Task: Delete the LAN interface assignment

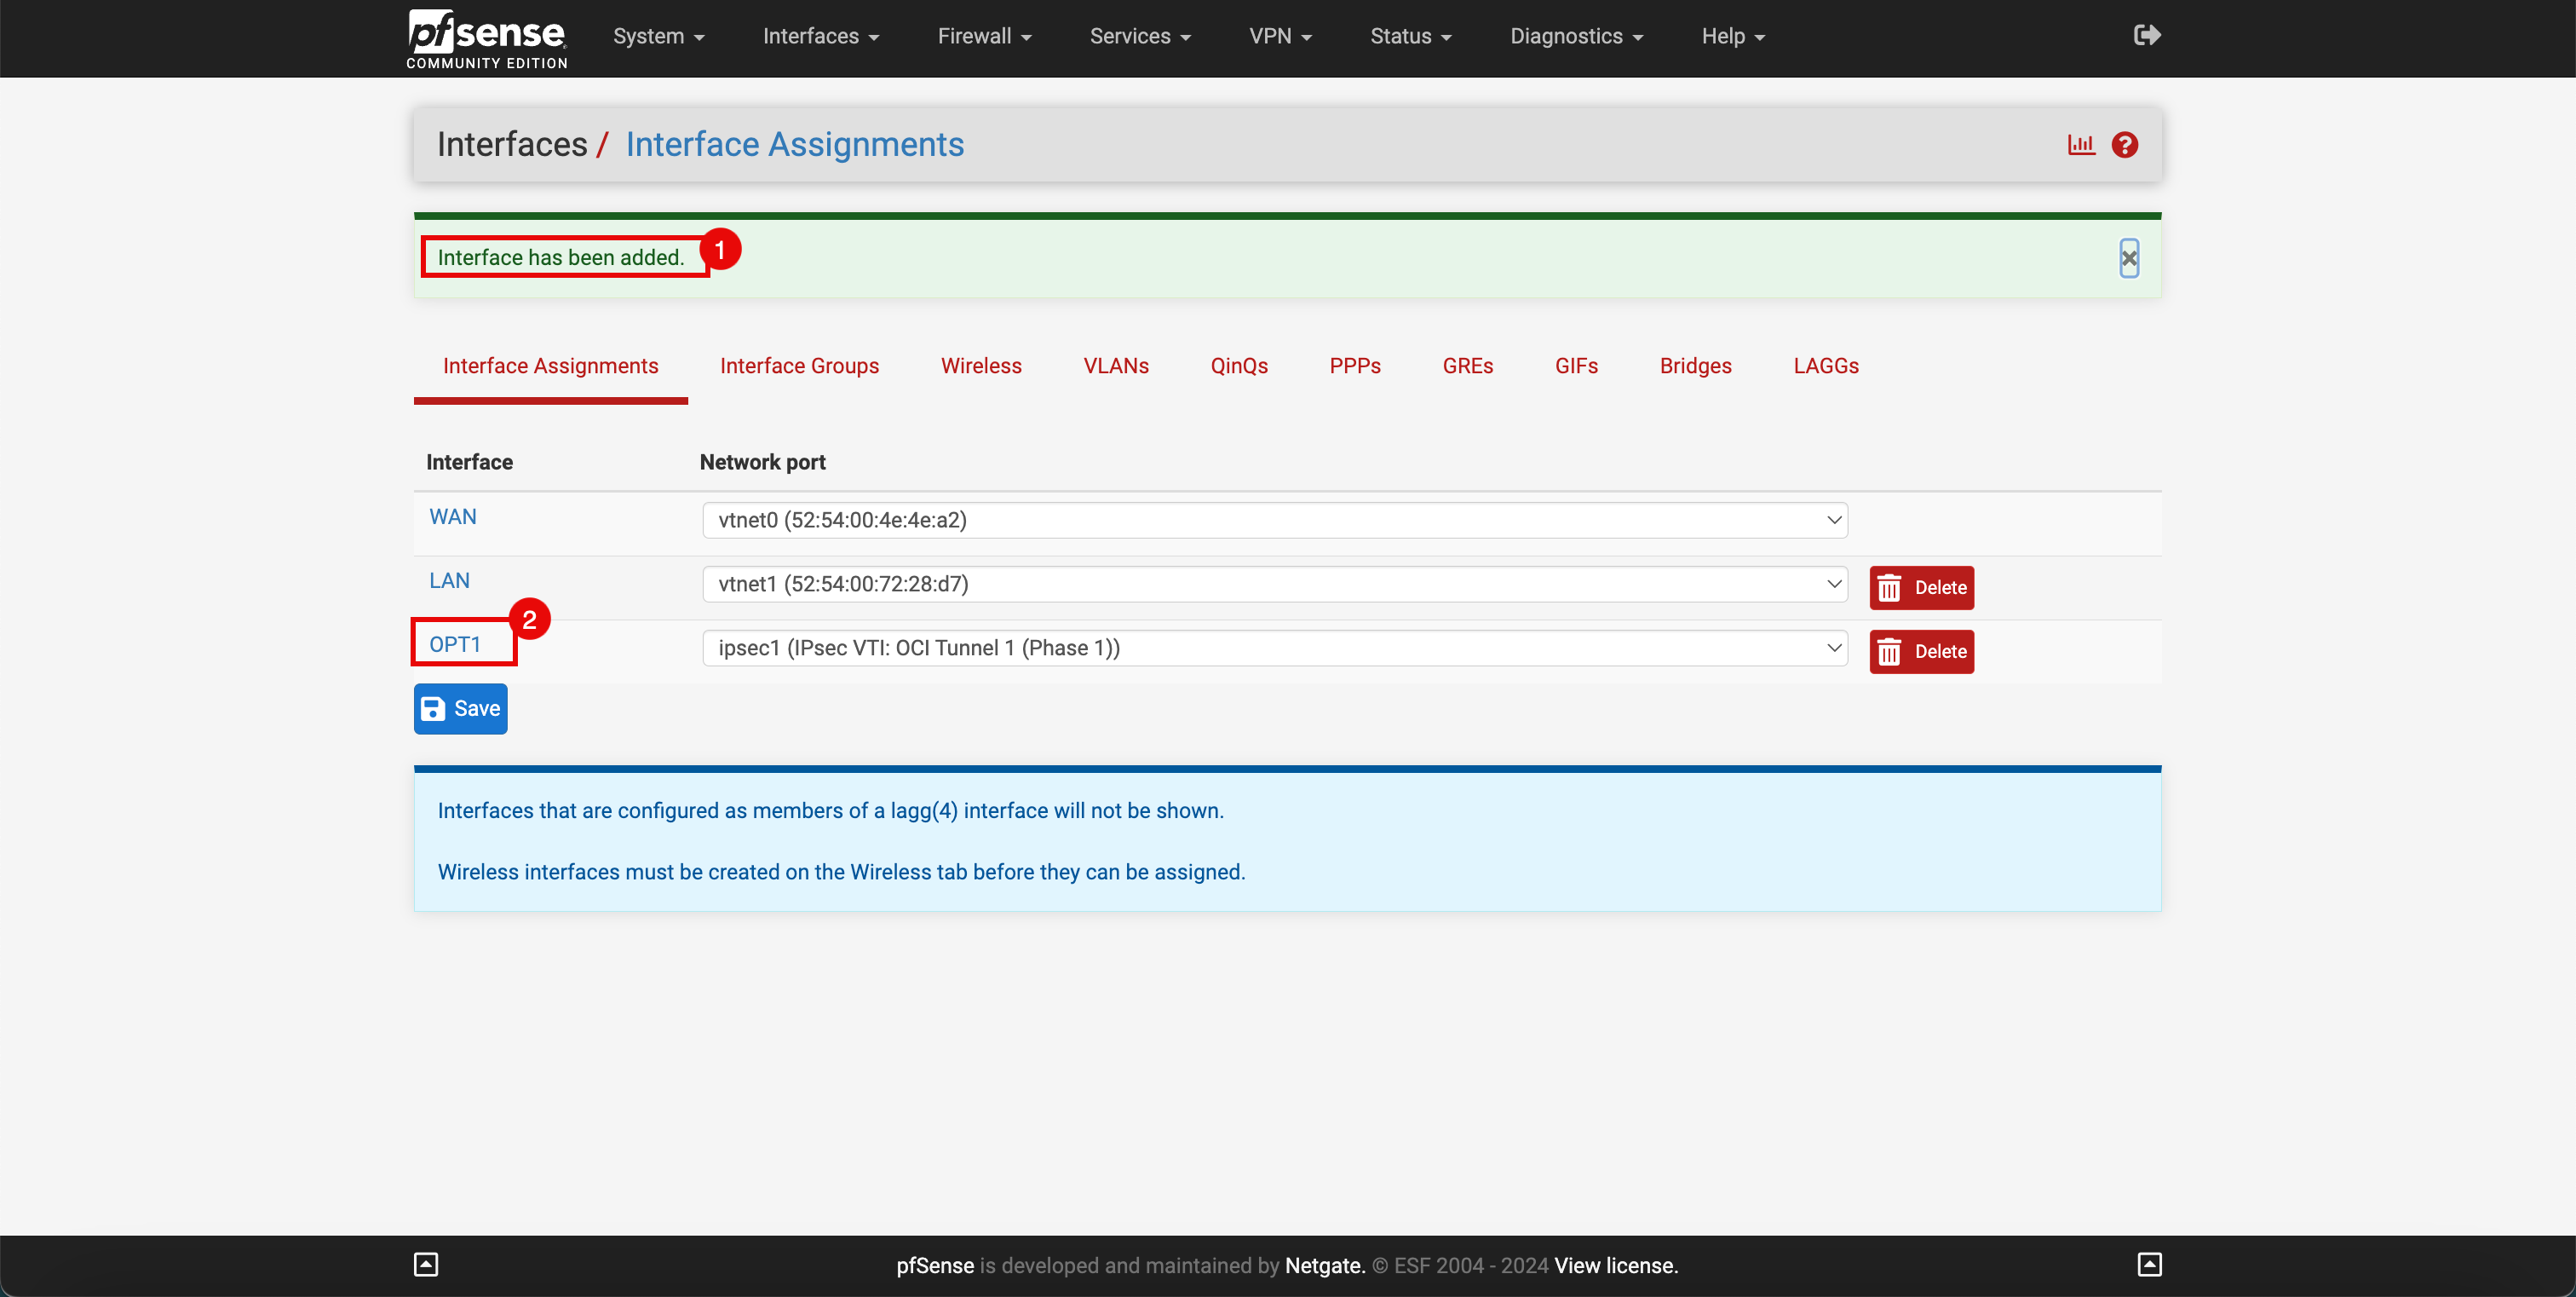Action: pyautogui.click(x=1921, y=588)
